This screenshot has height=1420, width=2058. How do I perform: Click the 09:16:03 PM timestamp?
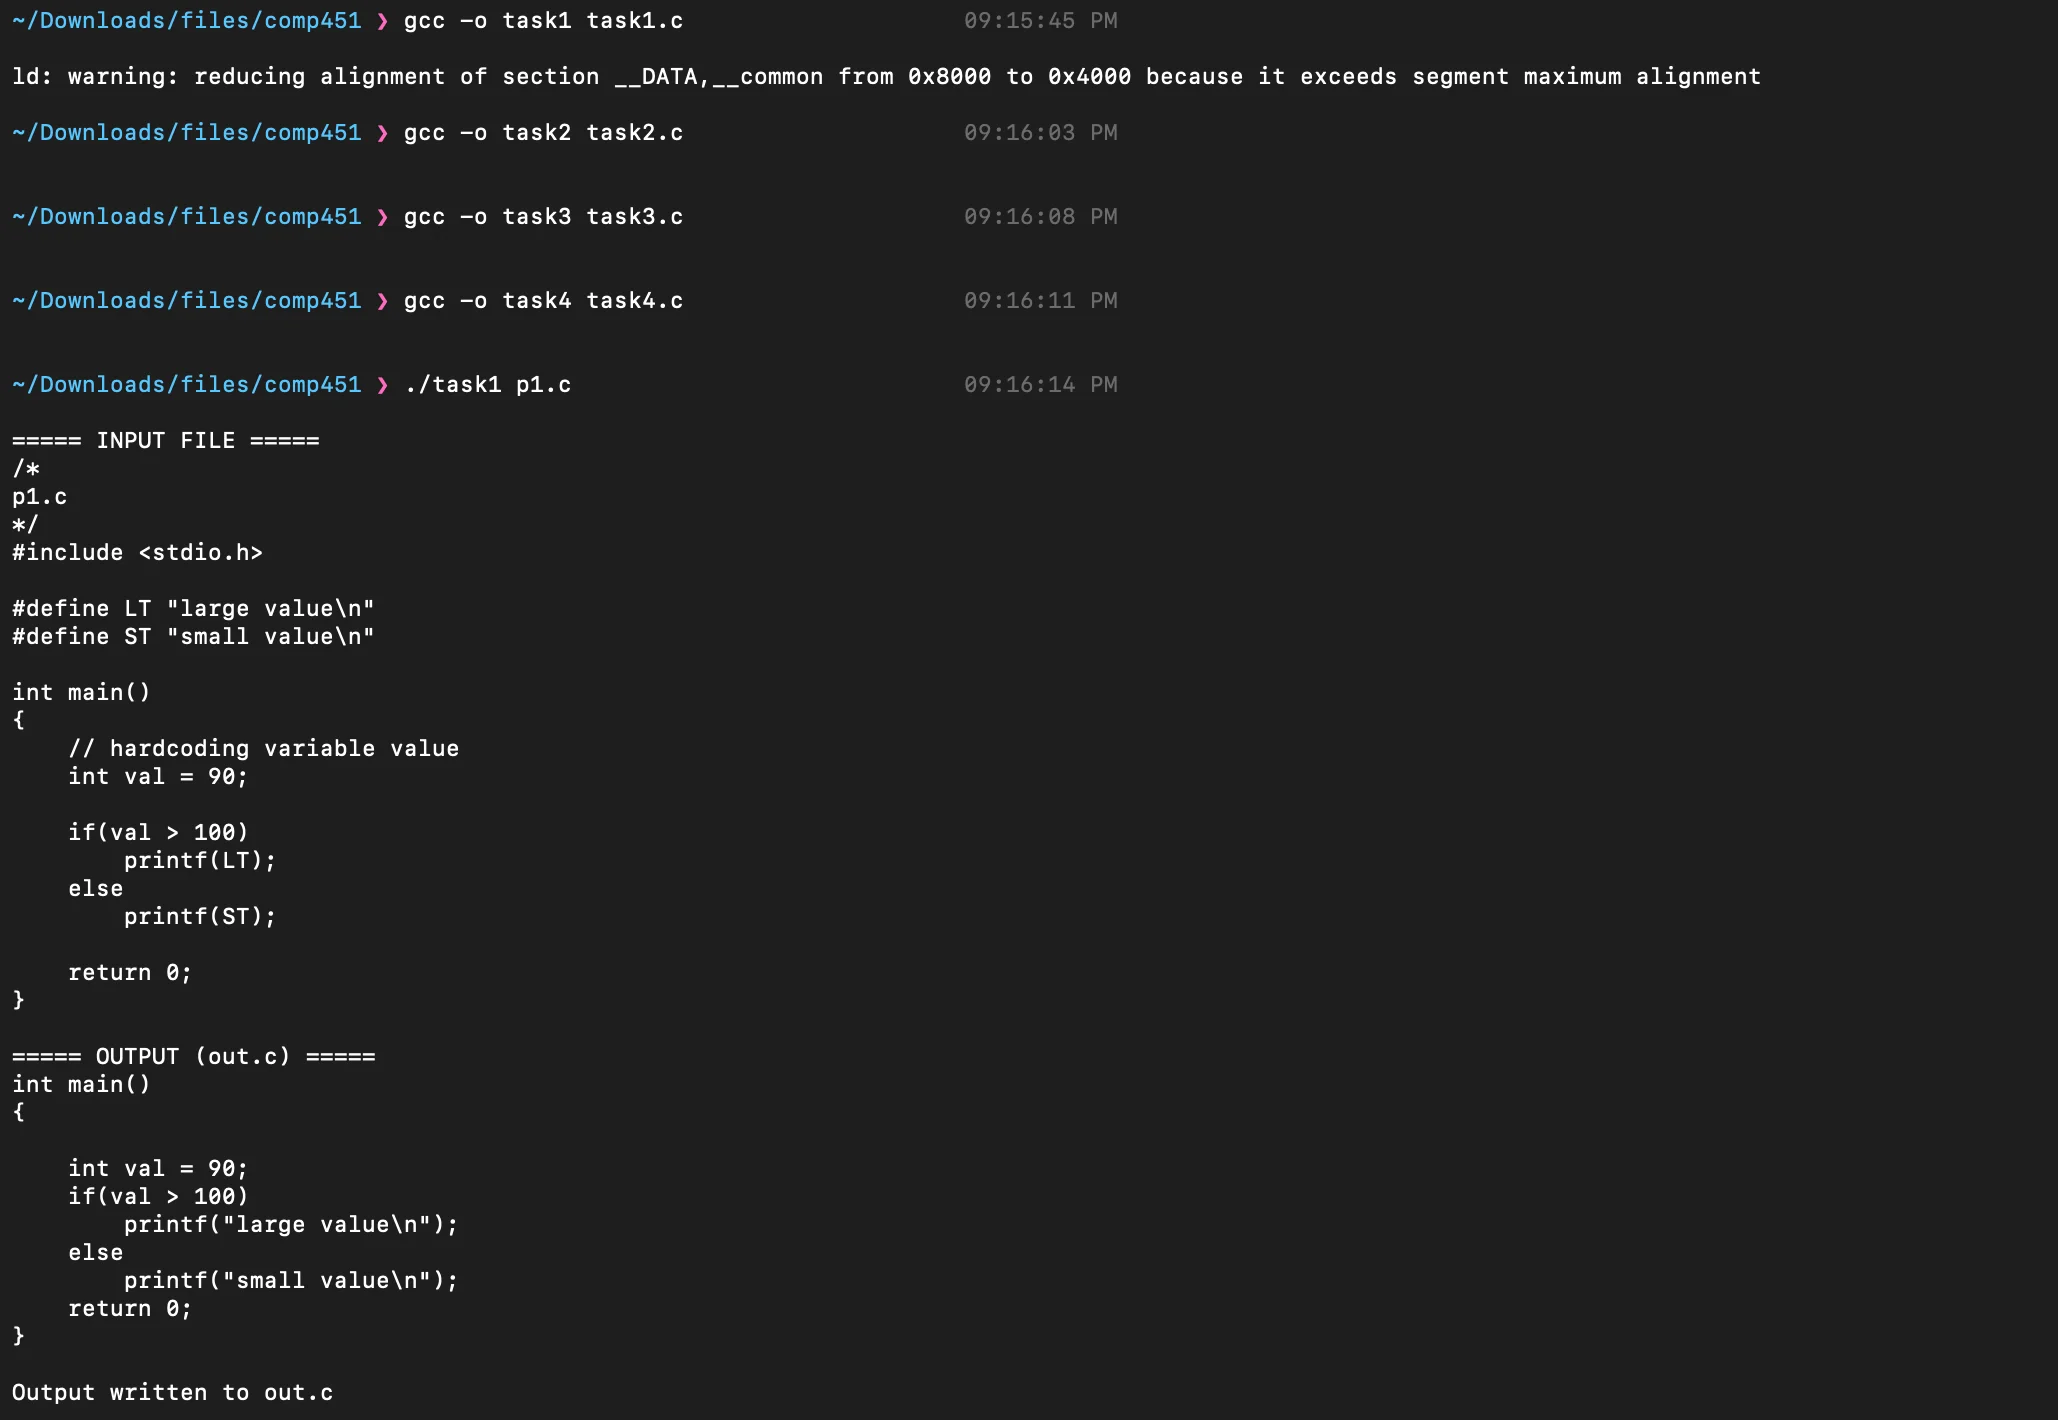point(1040,133)
